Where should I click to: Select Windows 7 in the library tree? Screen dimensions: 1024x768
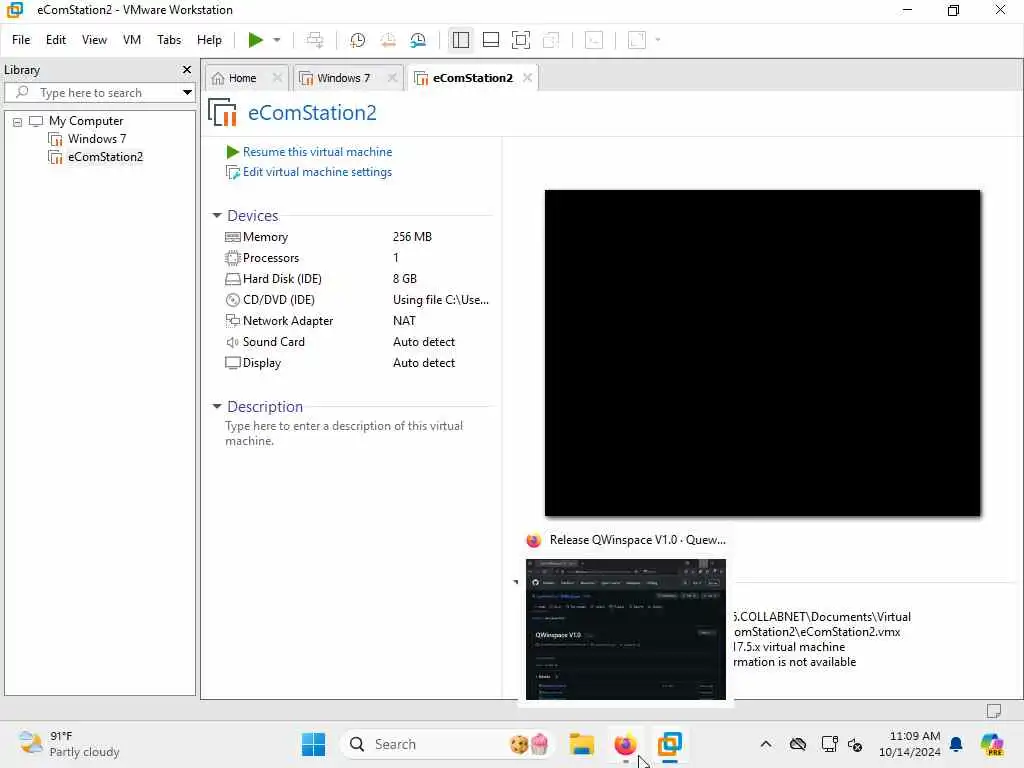(97, 138)
